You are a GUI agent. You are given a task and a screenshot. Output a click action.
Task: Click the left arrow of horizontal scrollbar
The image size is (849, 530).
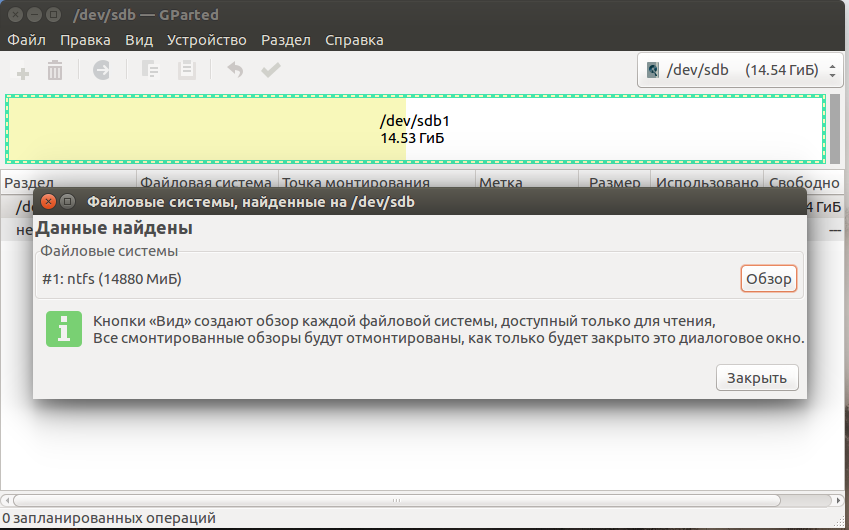tap(6, 500)
